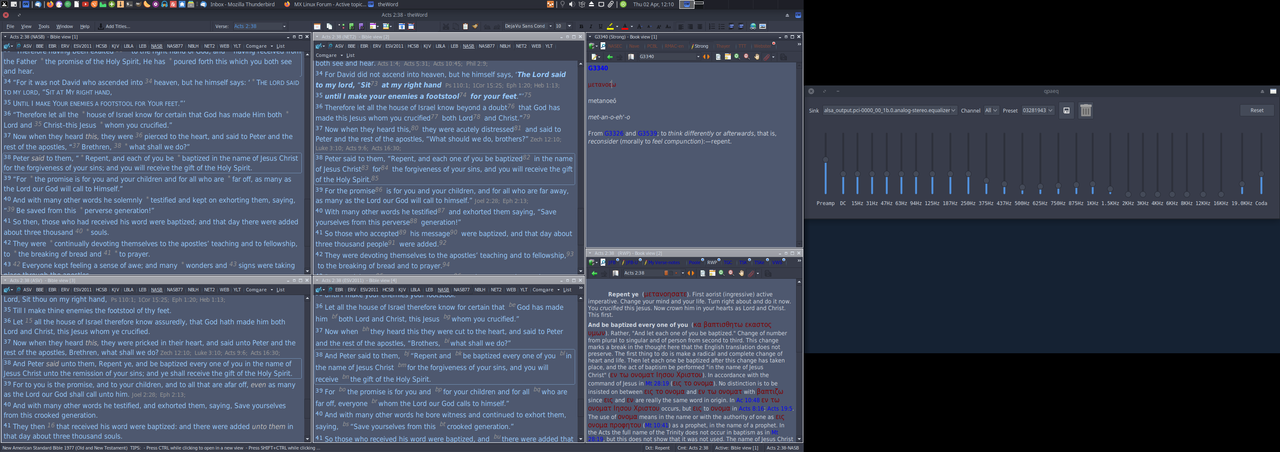Click the Bible view options icon in NET2 view
Viewport: 1280px width, 452px height.
318,46
